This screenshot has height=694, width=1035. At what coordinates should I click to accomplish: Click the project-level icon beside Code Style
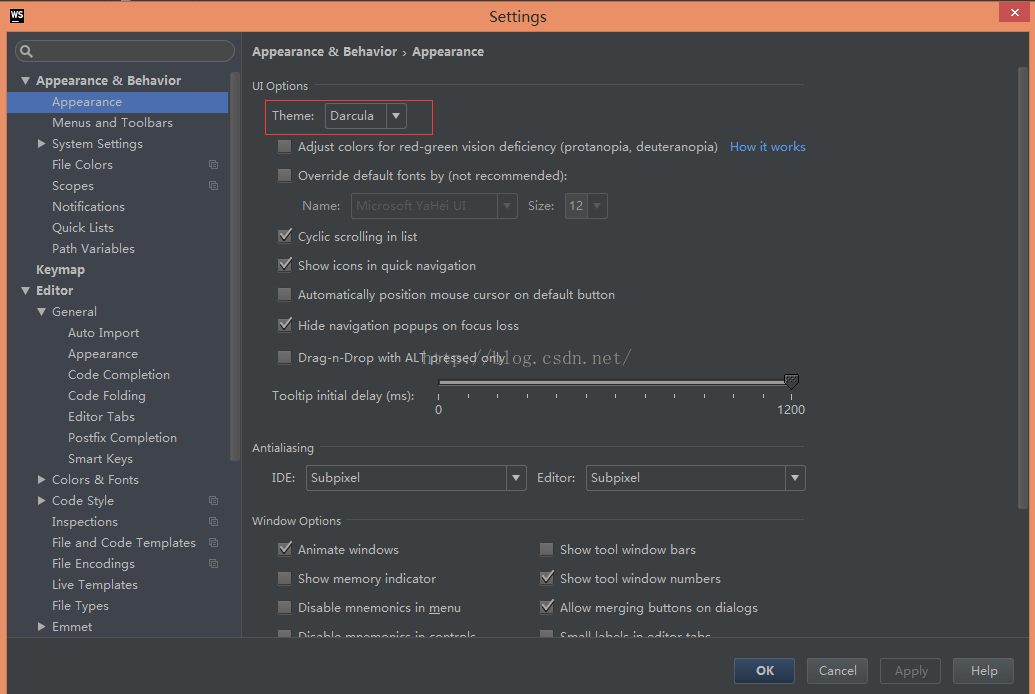click(x=213, y=501)
